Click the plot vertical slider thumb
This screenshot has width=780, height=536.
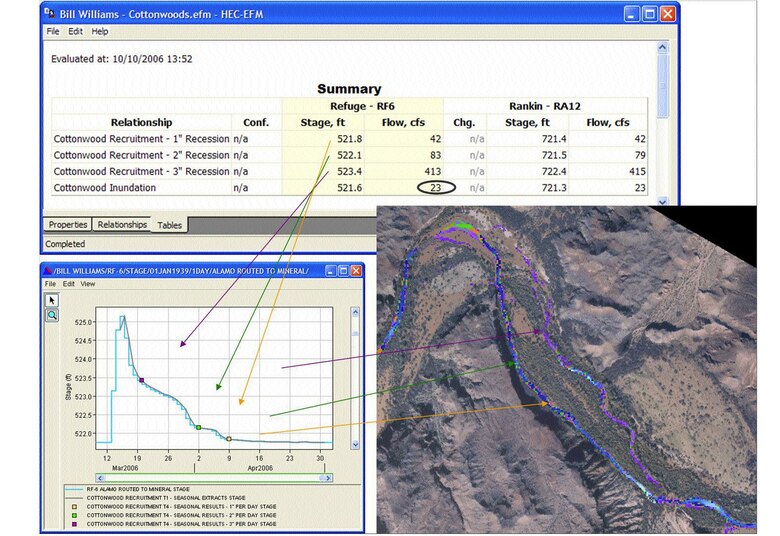pyautogui.click(x=355, y=333)
